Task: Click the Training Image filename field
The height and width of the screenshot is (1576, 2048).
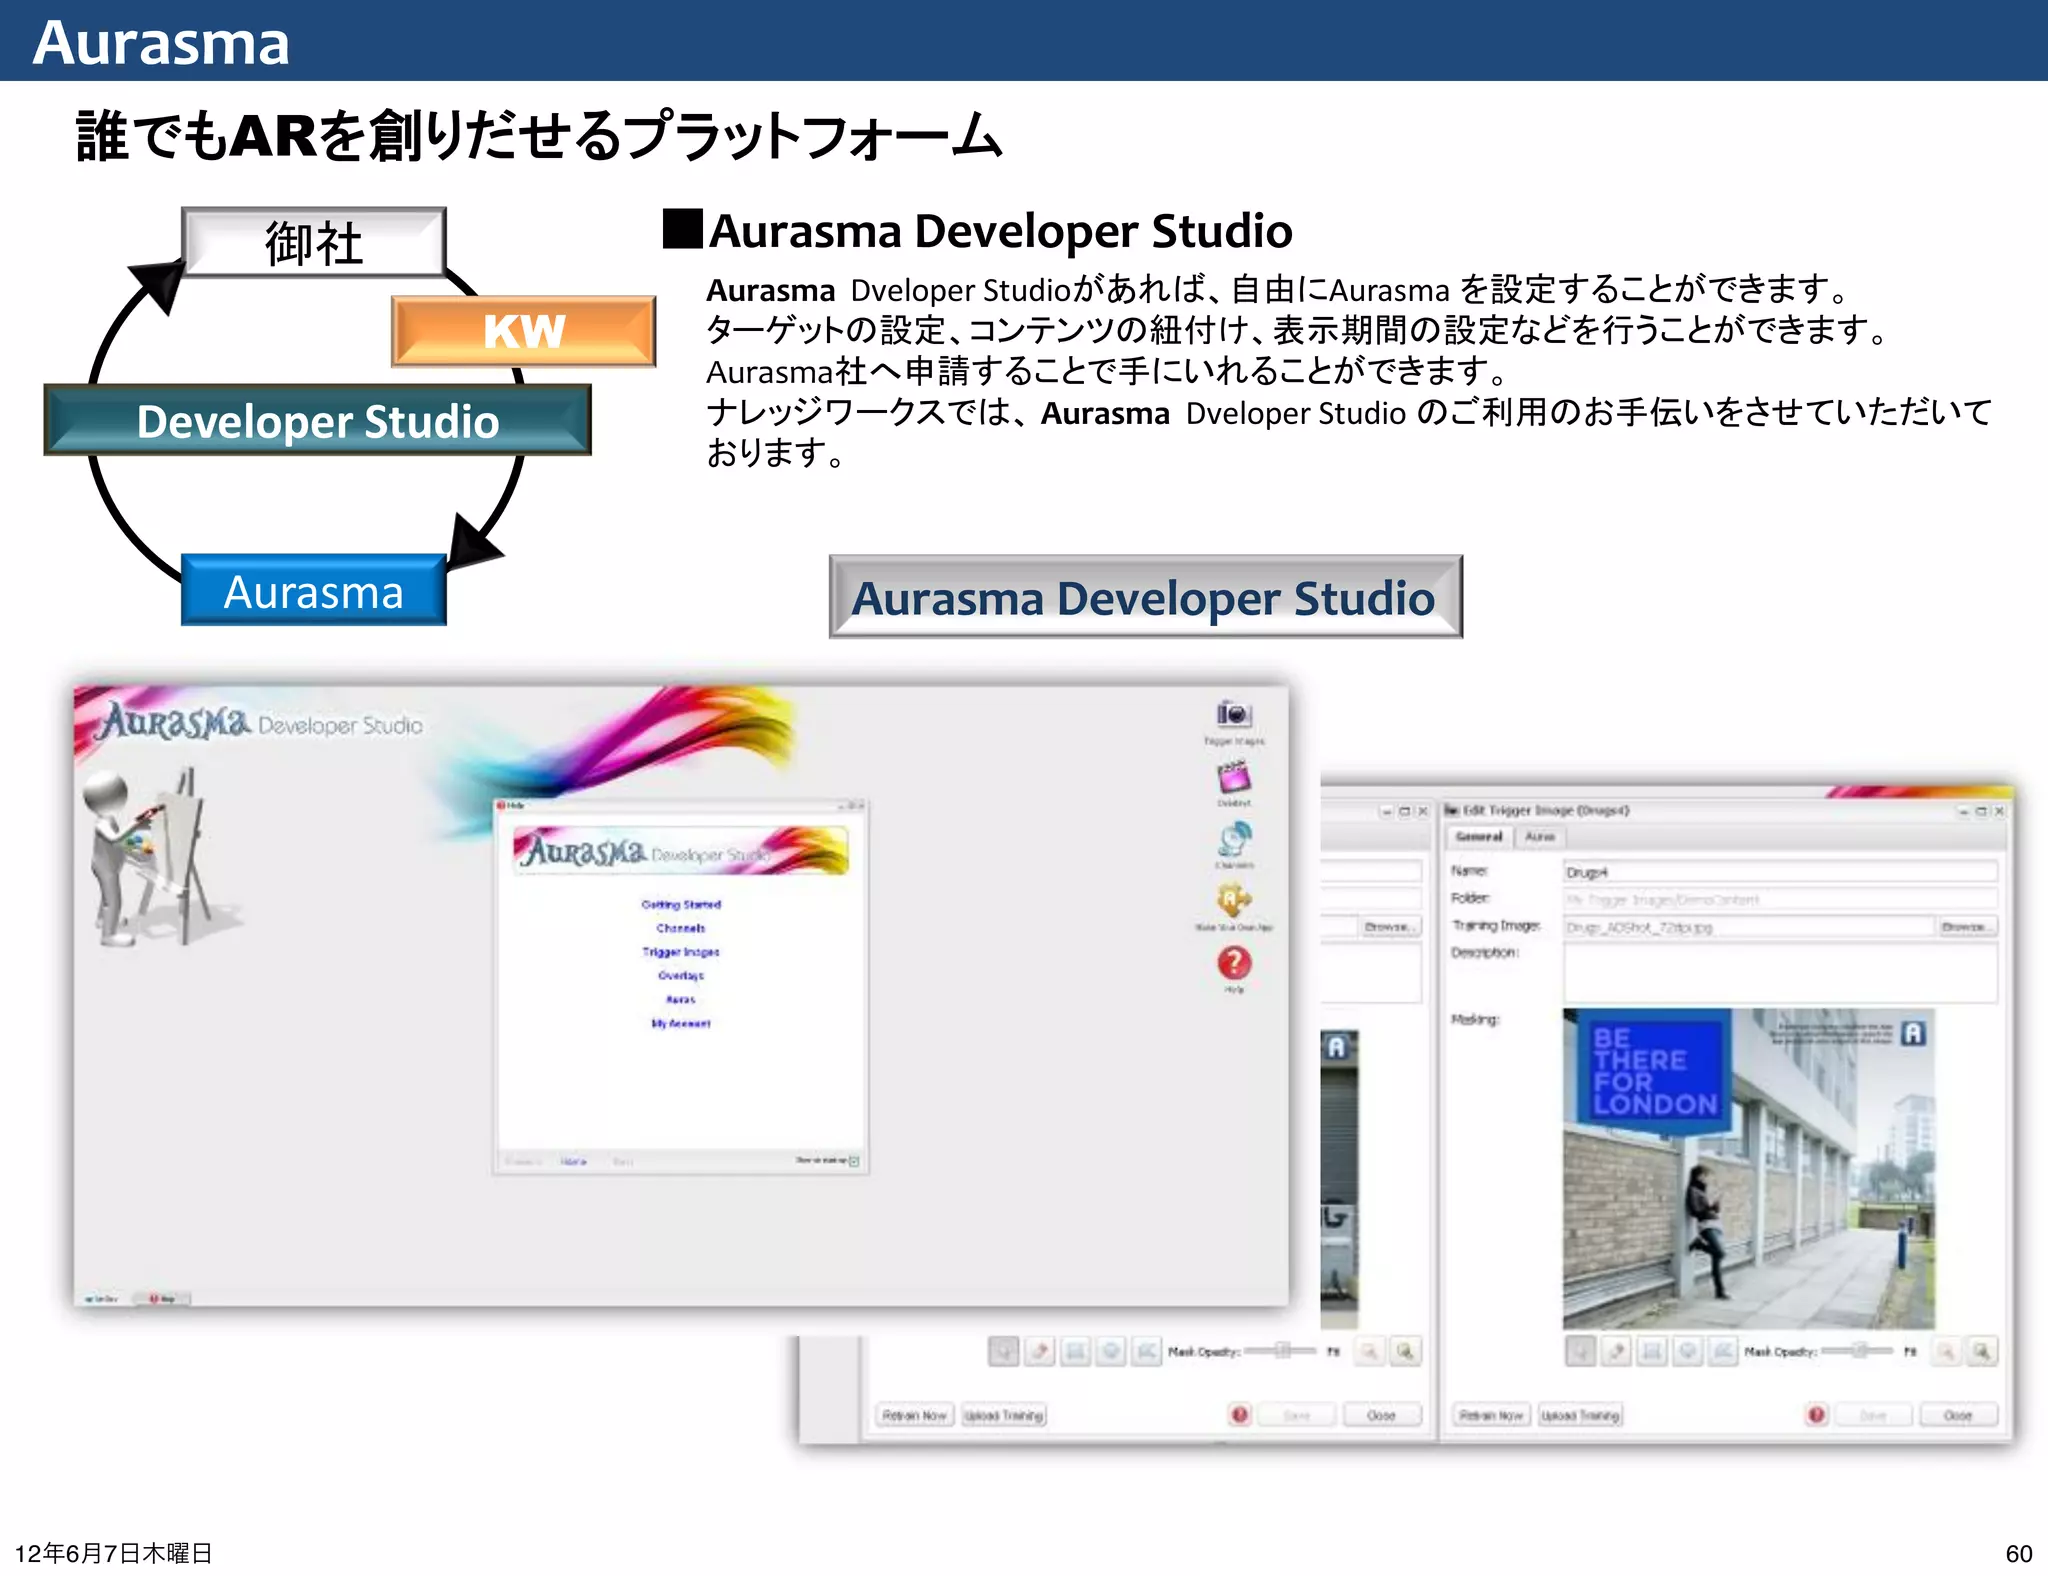Action: [x=1748, y=927]
